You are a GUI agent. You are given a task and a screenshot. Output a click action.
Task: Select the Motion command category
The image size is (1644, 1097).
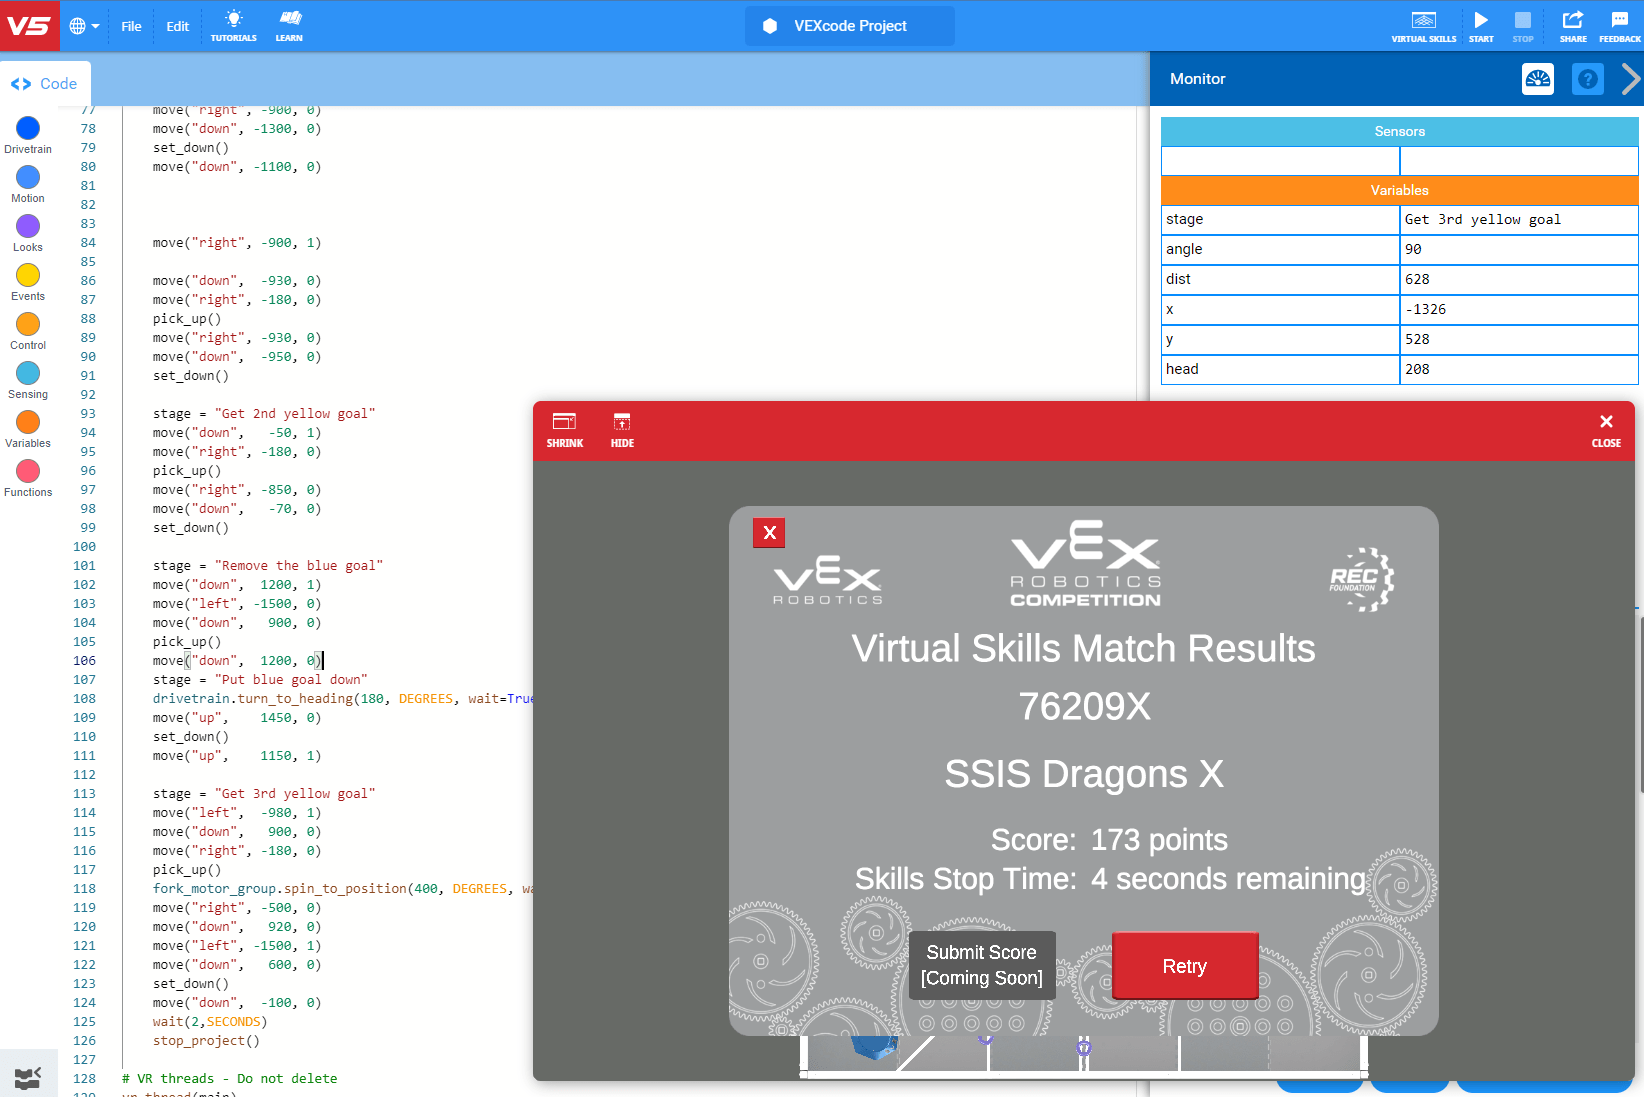(x=28, y=184)
